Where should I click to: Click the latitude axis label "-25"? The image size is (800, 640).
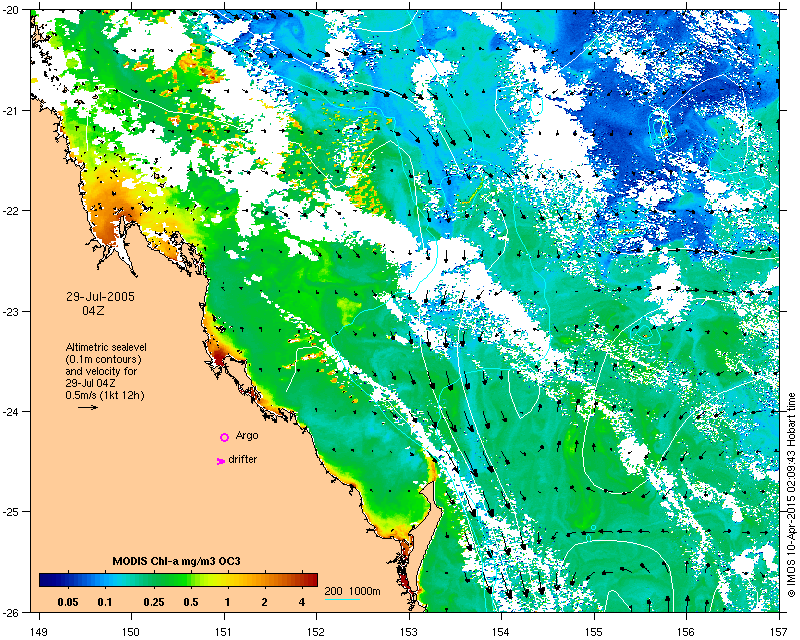tap(12, 512)
